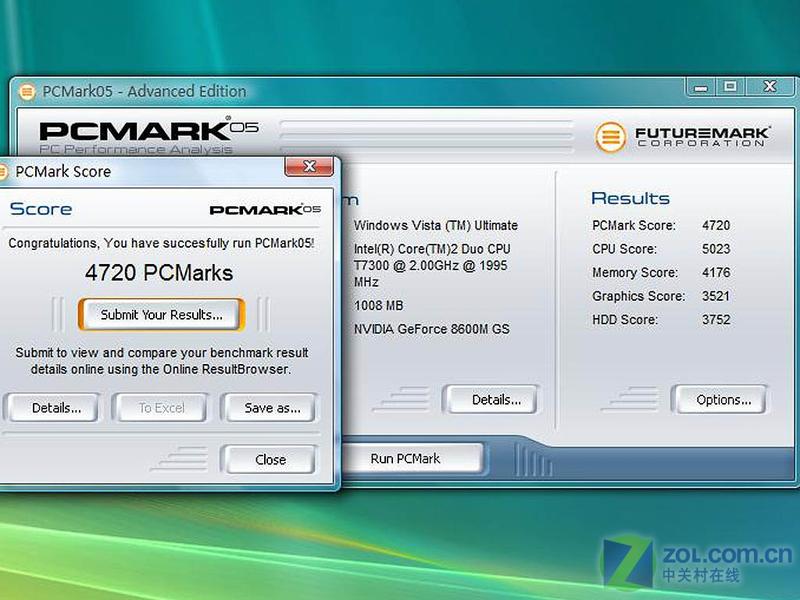Click the PCMARK05 logo in main window
This screenshot has width=800, height=600.
(149, 130)
